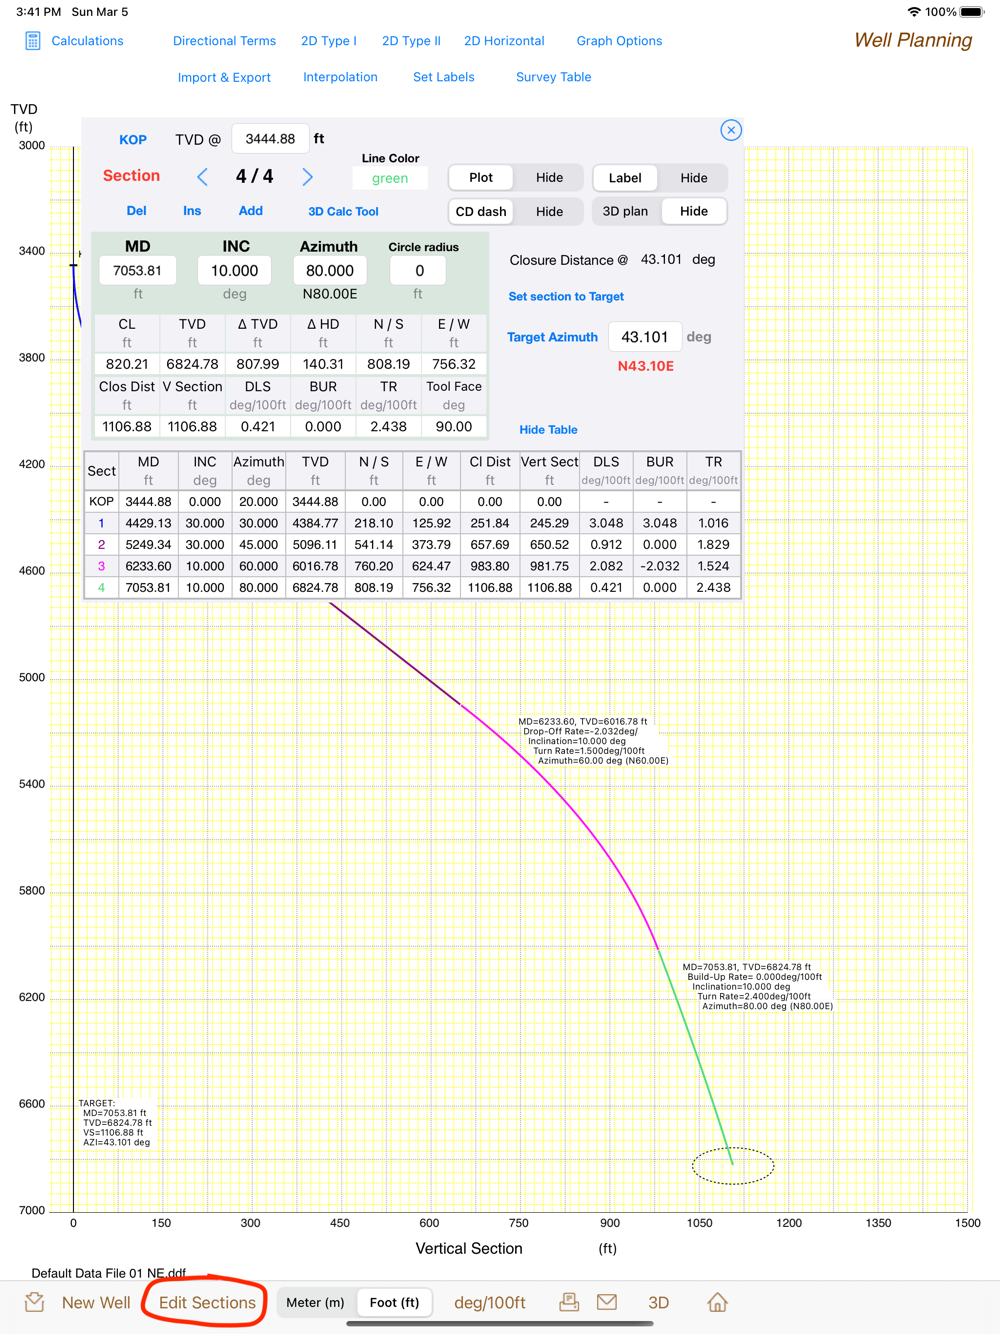Open the 3D Calc Tool

343,212
